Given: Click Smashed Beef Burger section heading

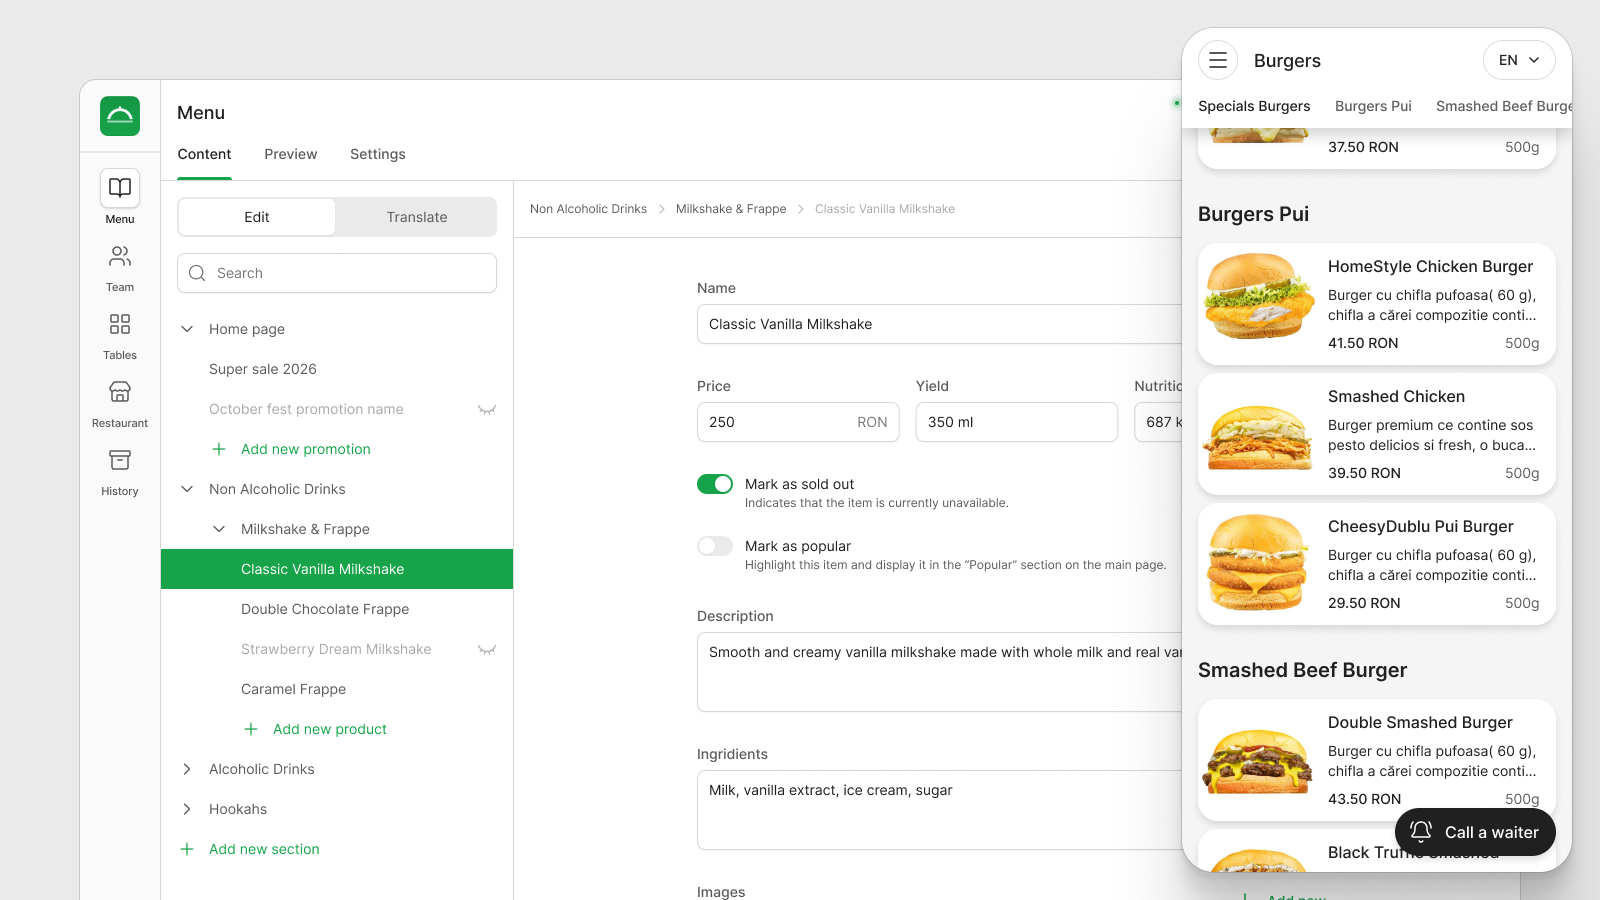Looking at the screenshot, I should pos(1302,670).
